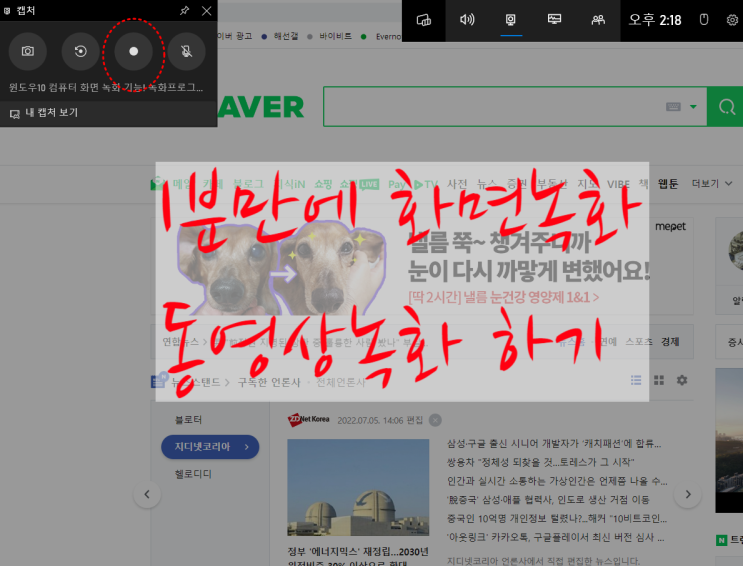Open the 사전 menu item
The height and width of the screenshot is (566, 743).
click(x=457, y=184)
